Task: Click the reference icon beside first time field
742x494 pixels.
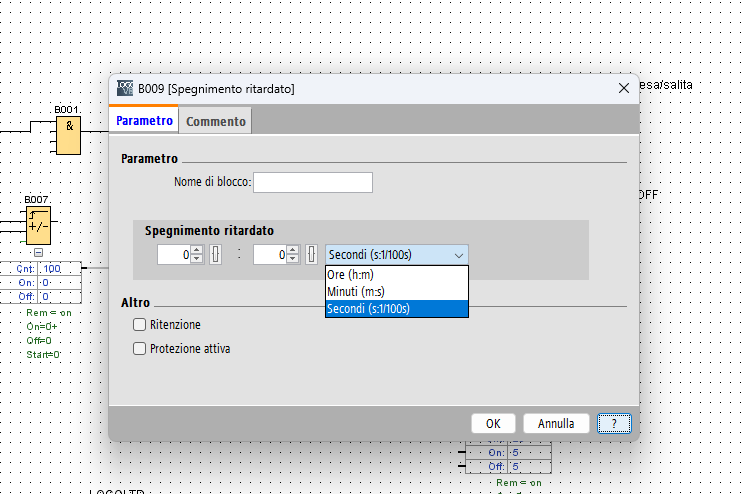Action: pyautogui.click(x=214, y=255)
